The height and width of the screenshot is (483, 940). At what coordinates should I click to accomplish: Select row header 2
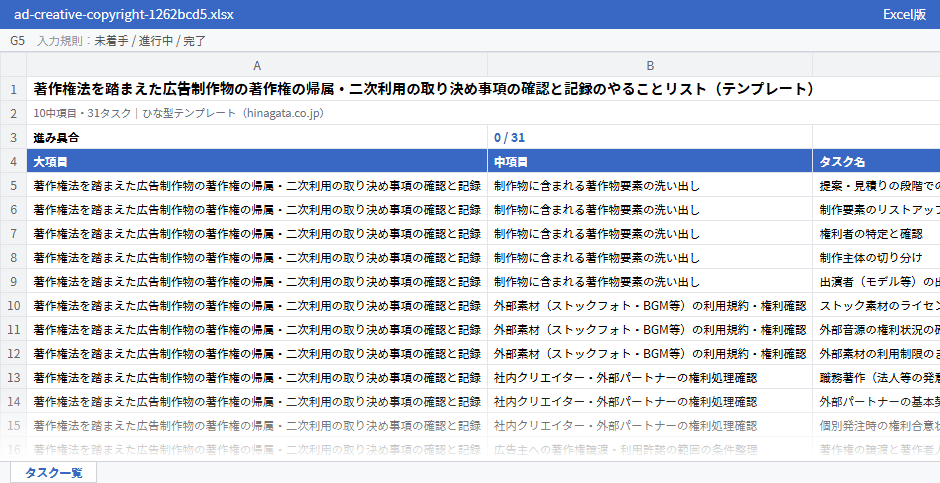coord(13,113)
